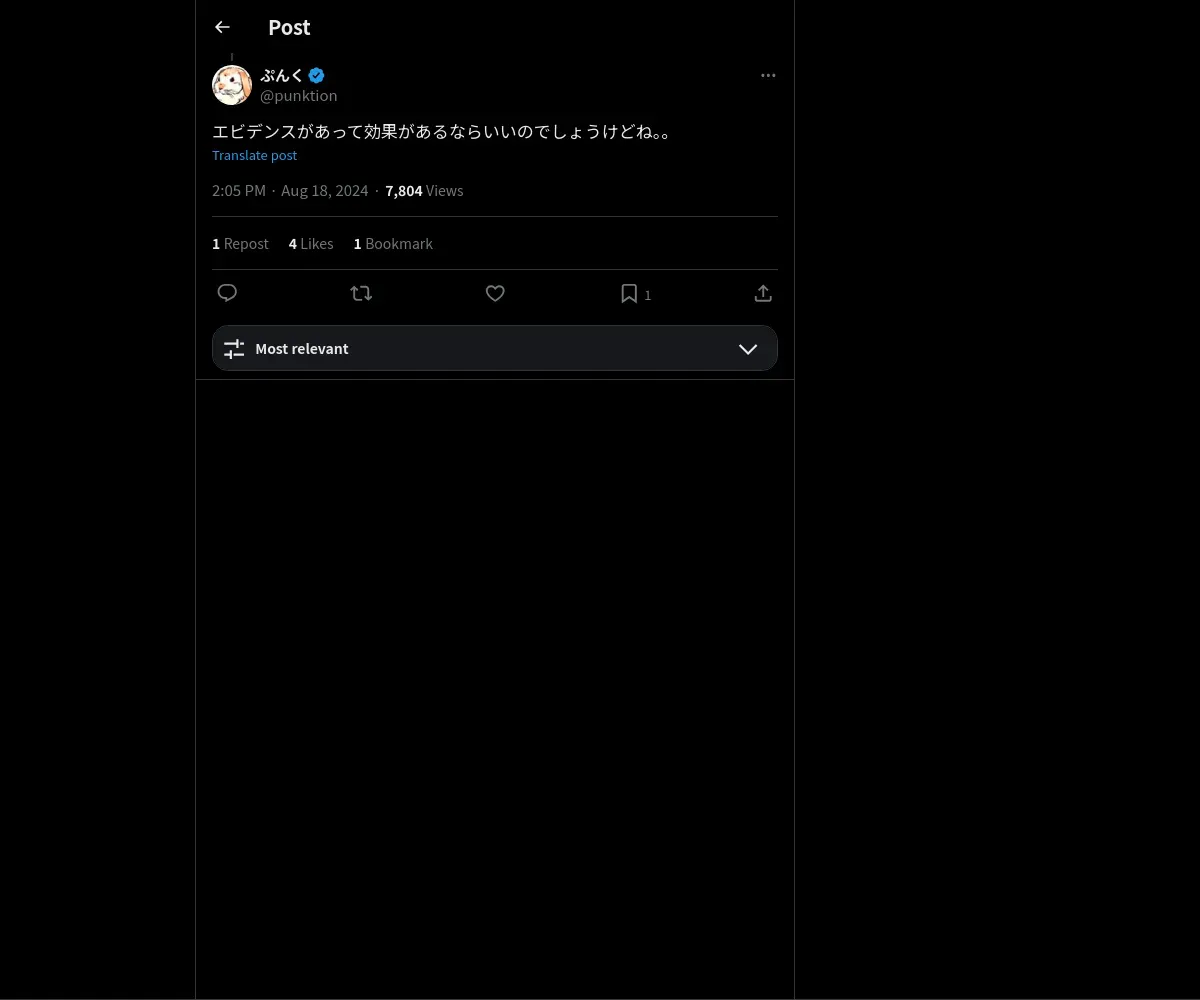Like the post with the heart icon

[495, 293]
